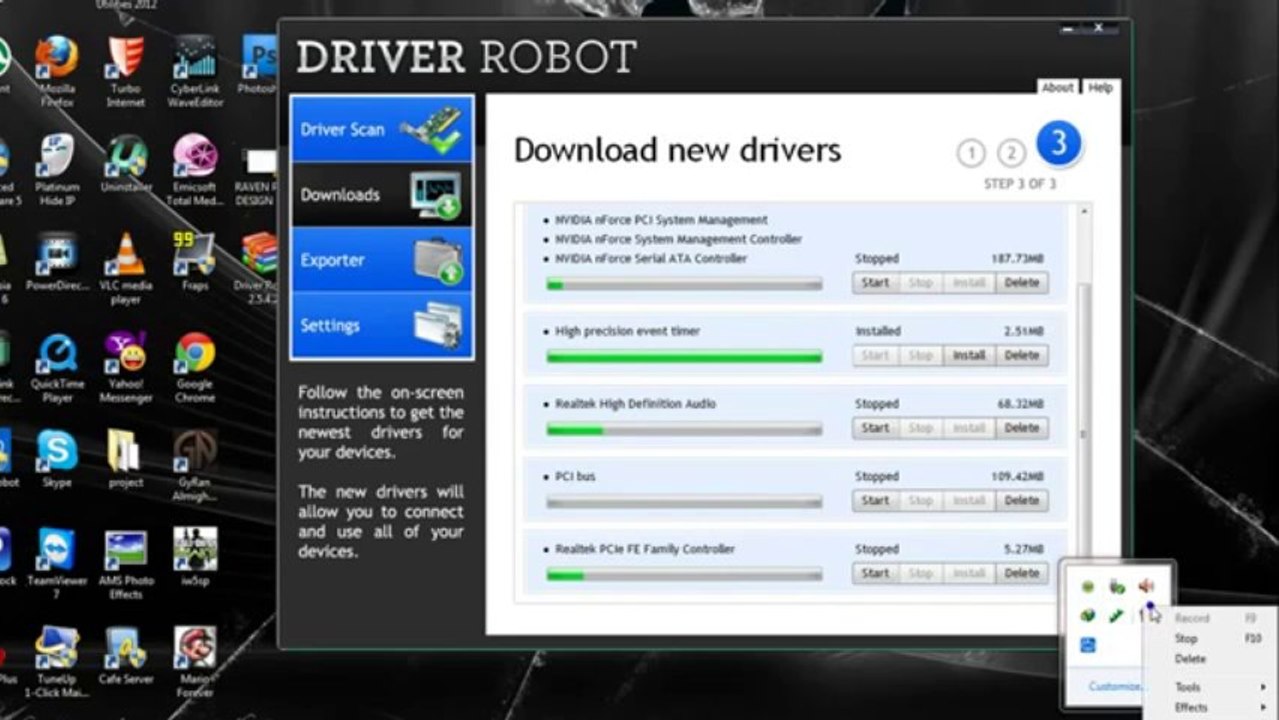Open the VLC media player desktop icon

pyautogui.click(x=126, y=267)
